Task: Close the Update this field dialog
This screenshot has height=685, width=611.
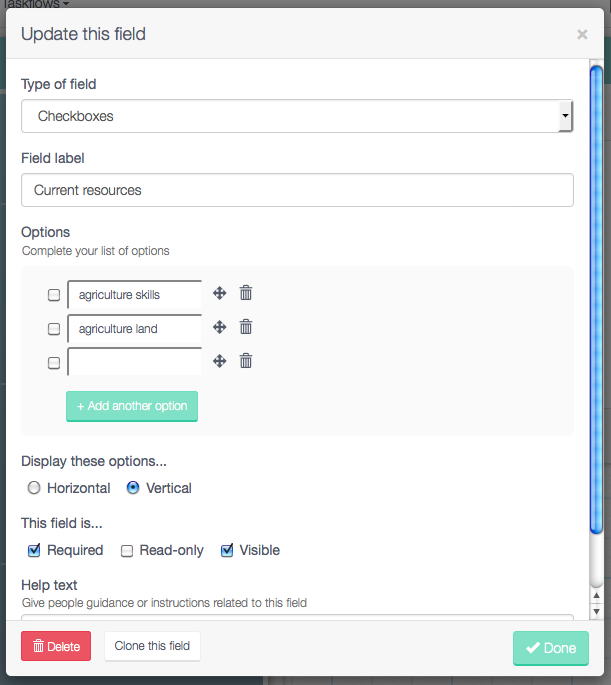Action: pyautogui.click(x=582, y=34)
